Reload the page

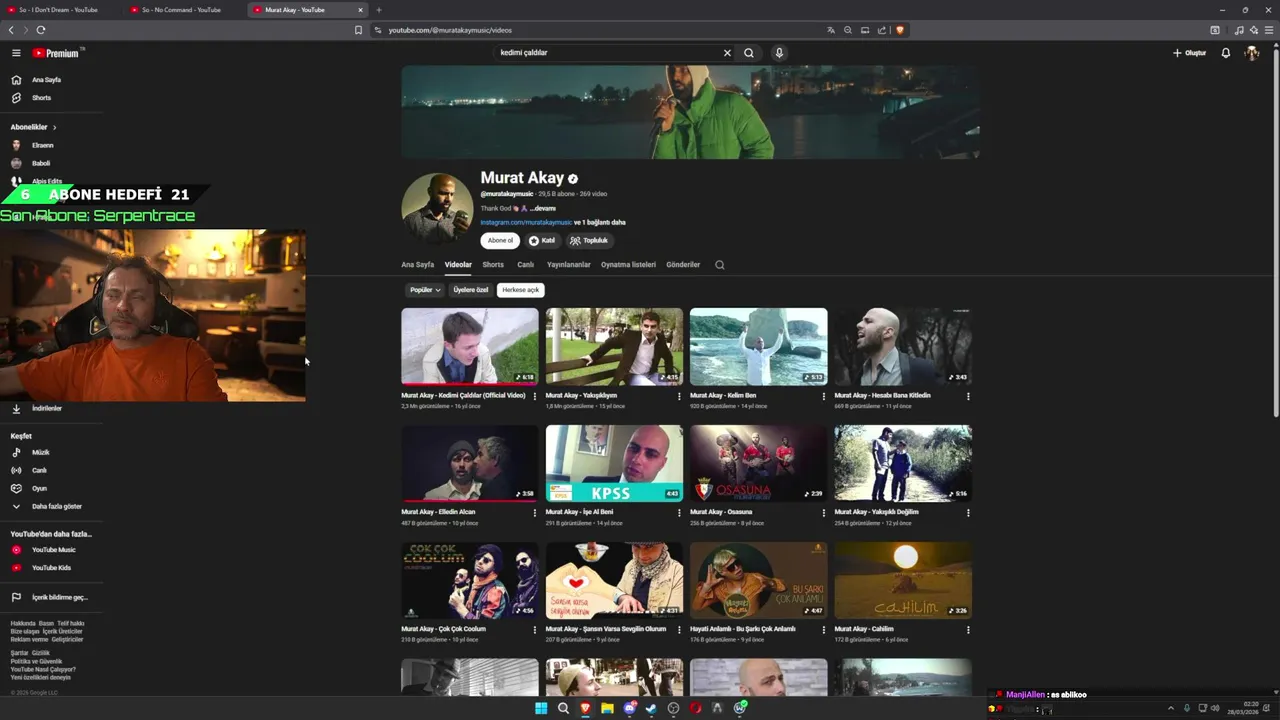[x=41, y=30]
